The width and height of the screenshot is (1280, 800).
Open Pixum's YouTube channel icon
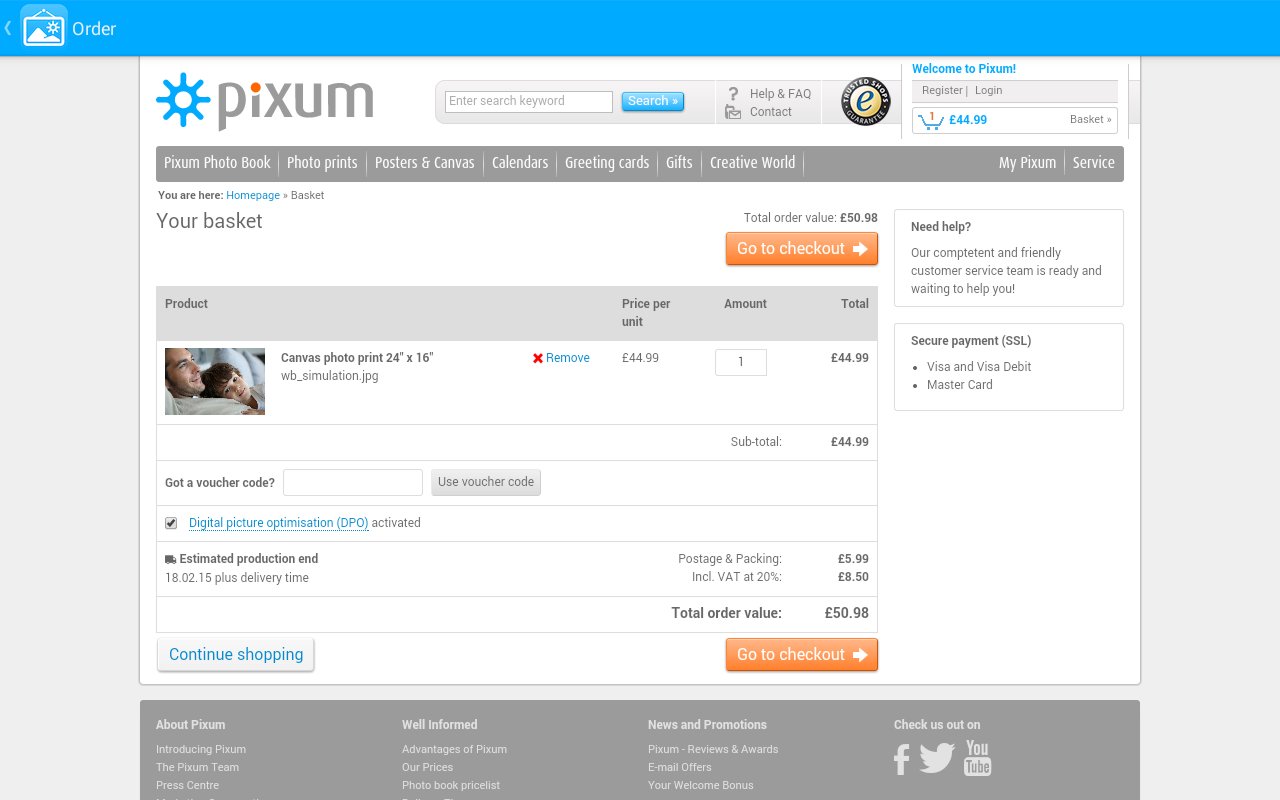click(x=977, y=758)
